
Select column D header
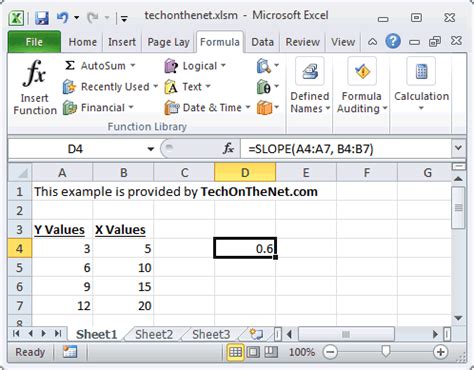[x=245, y=173]
